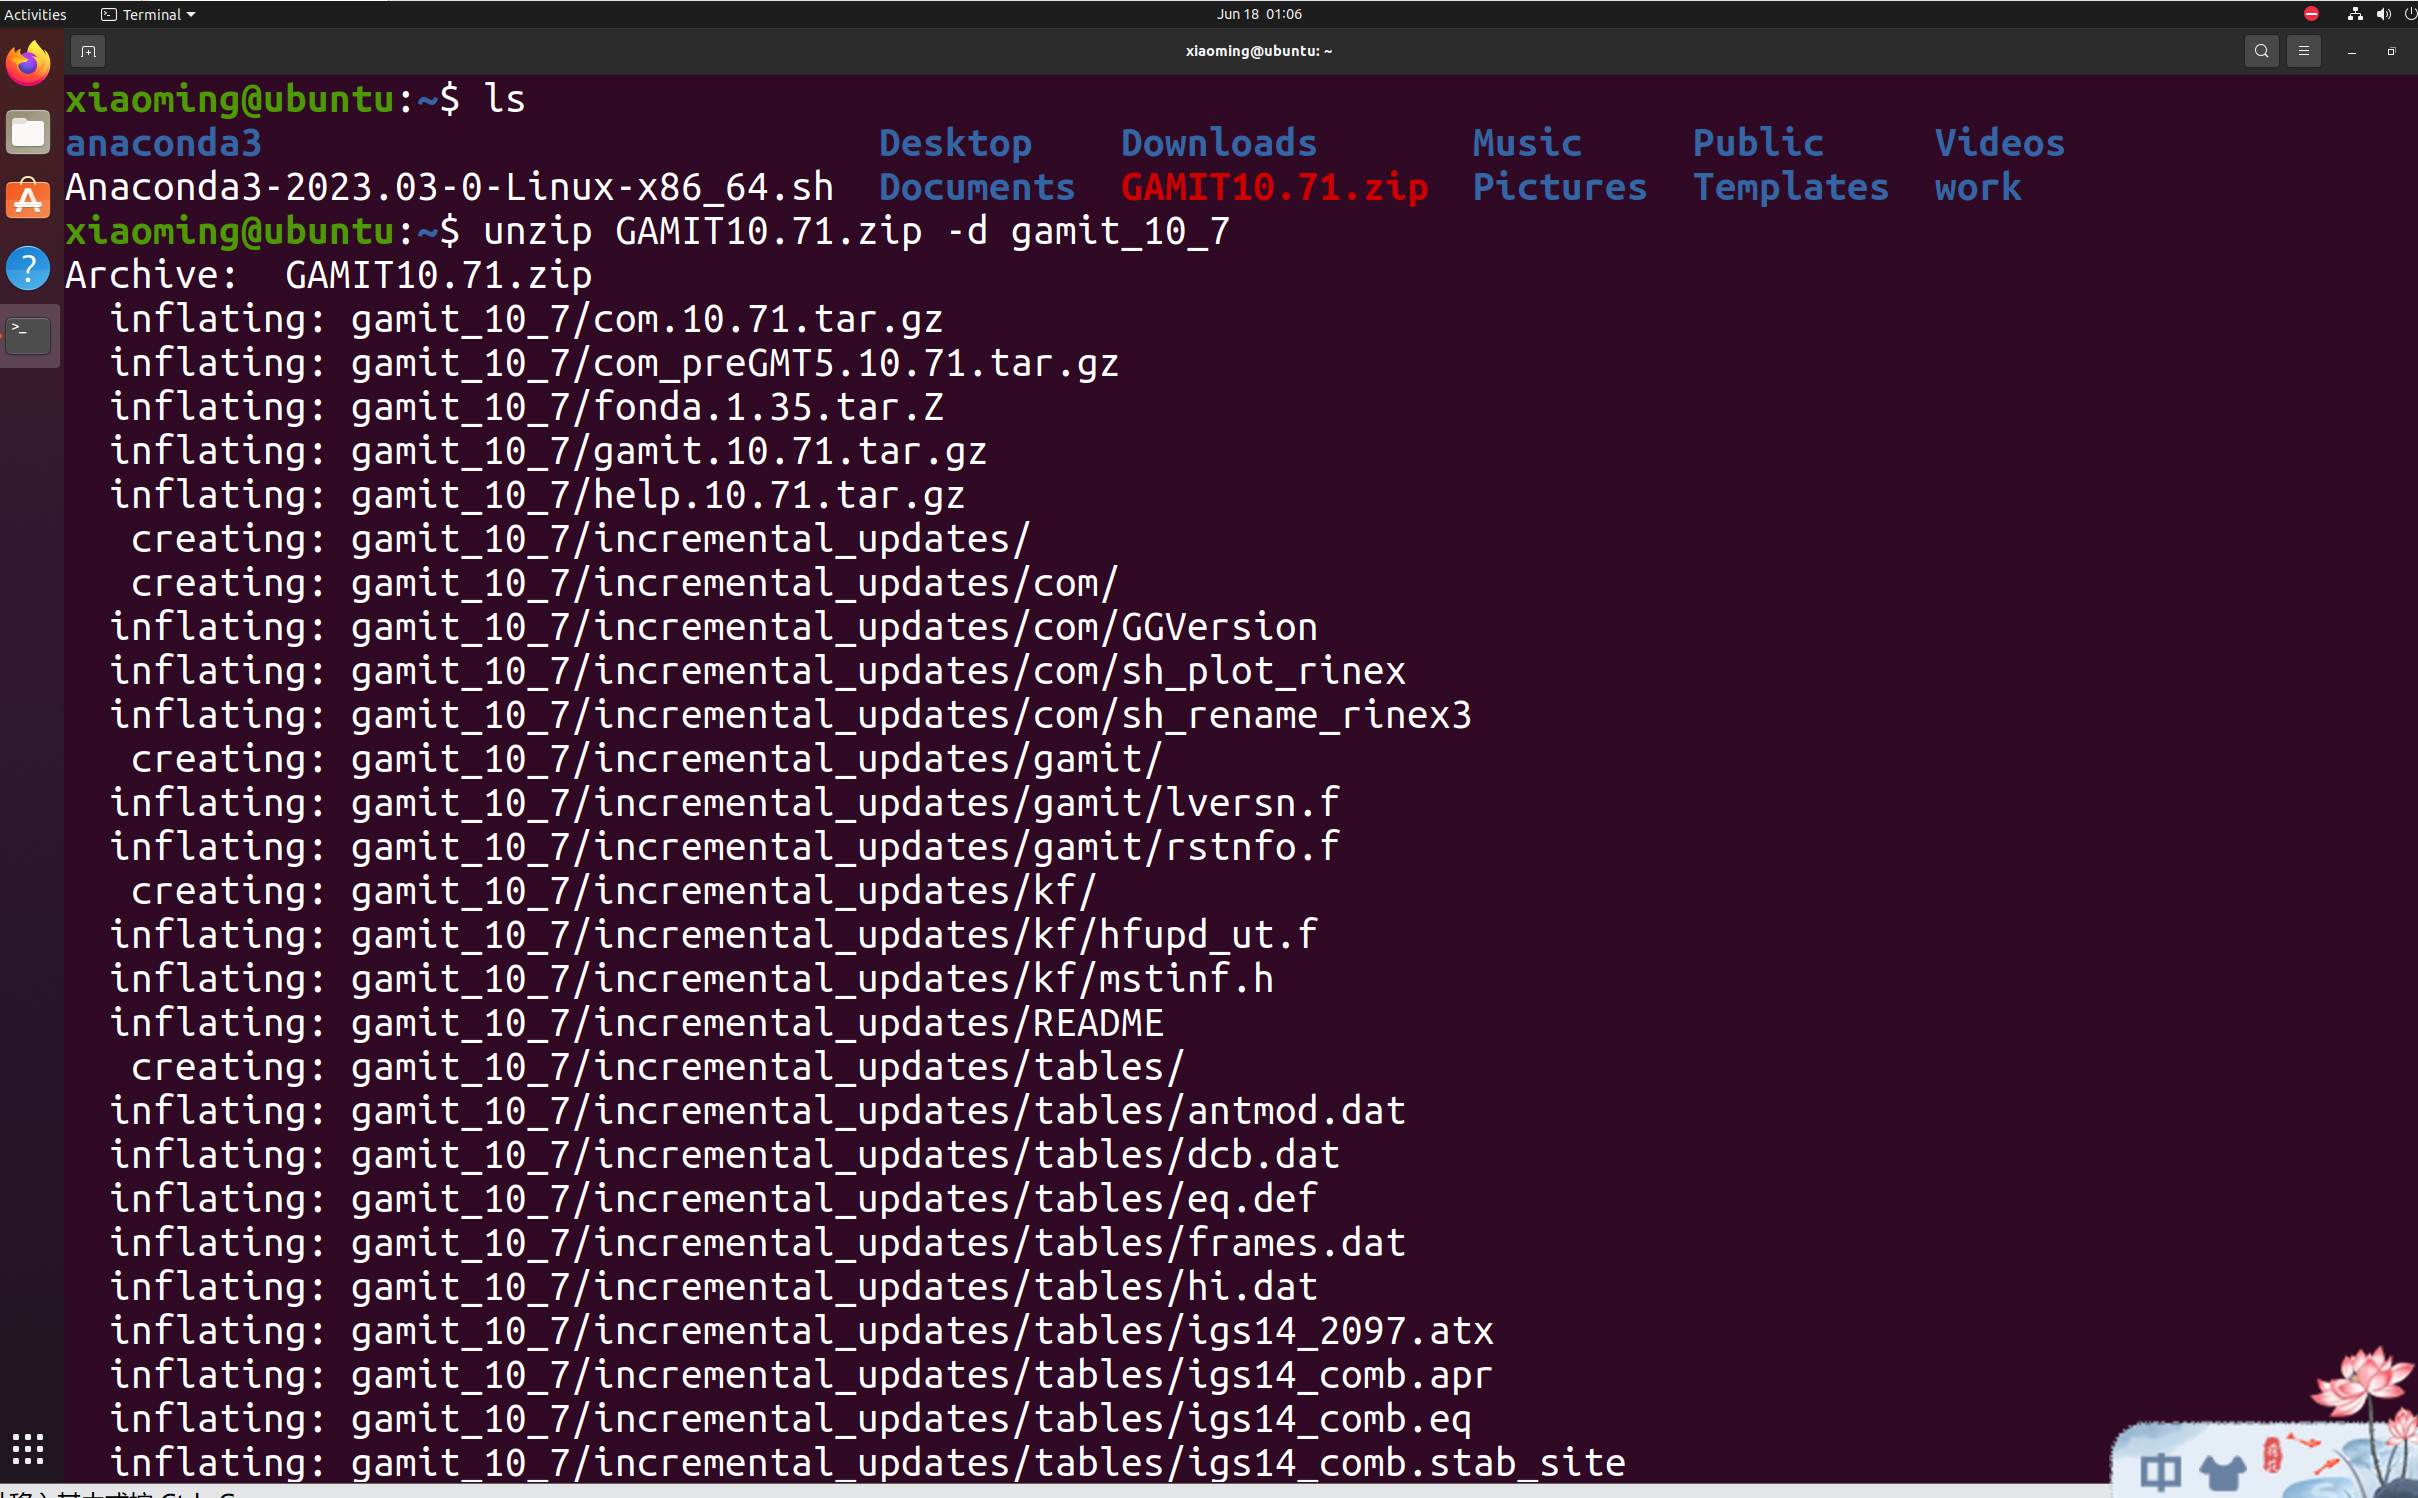Click the unzip command's gamit_10_7 argument
The width and height of the screenshot is (2418, 1498).
[1121, 231]
